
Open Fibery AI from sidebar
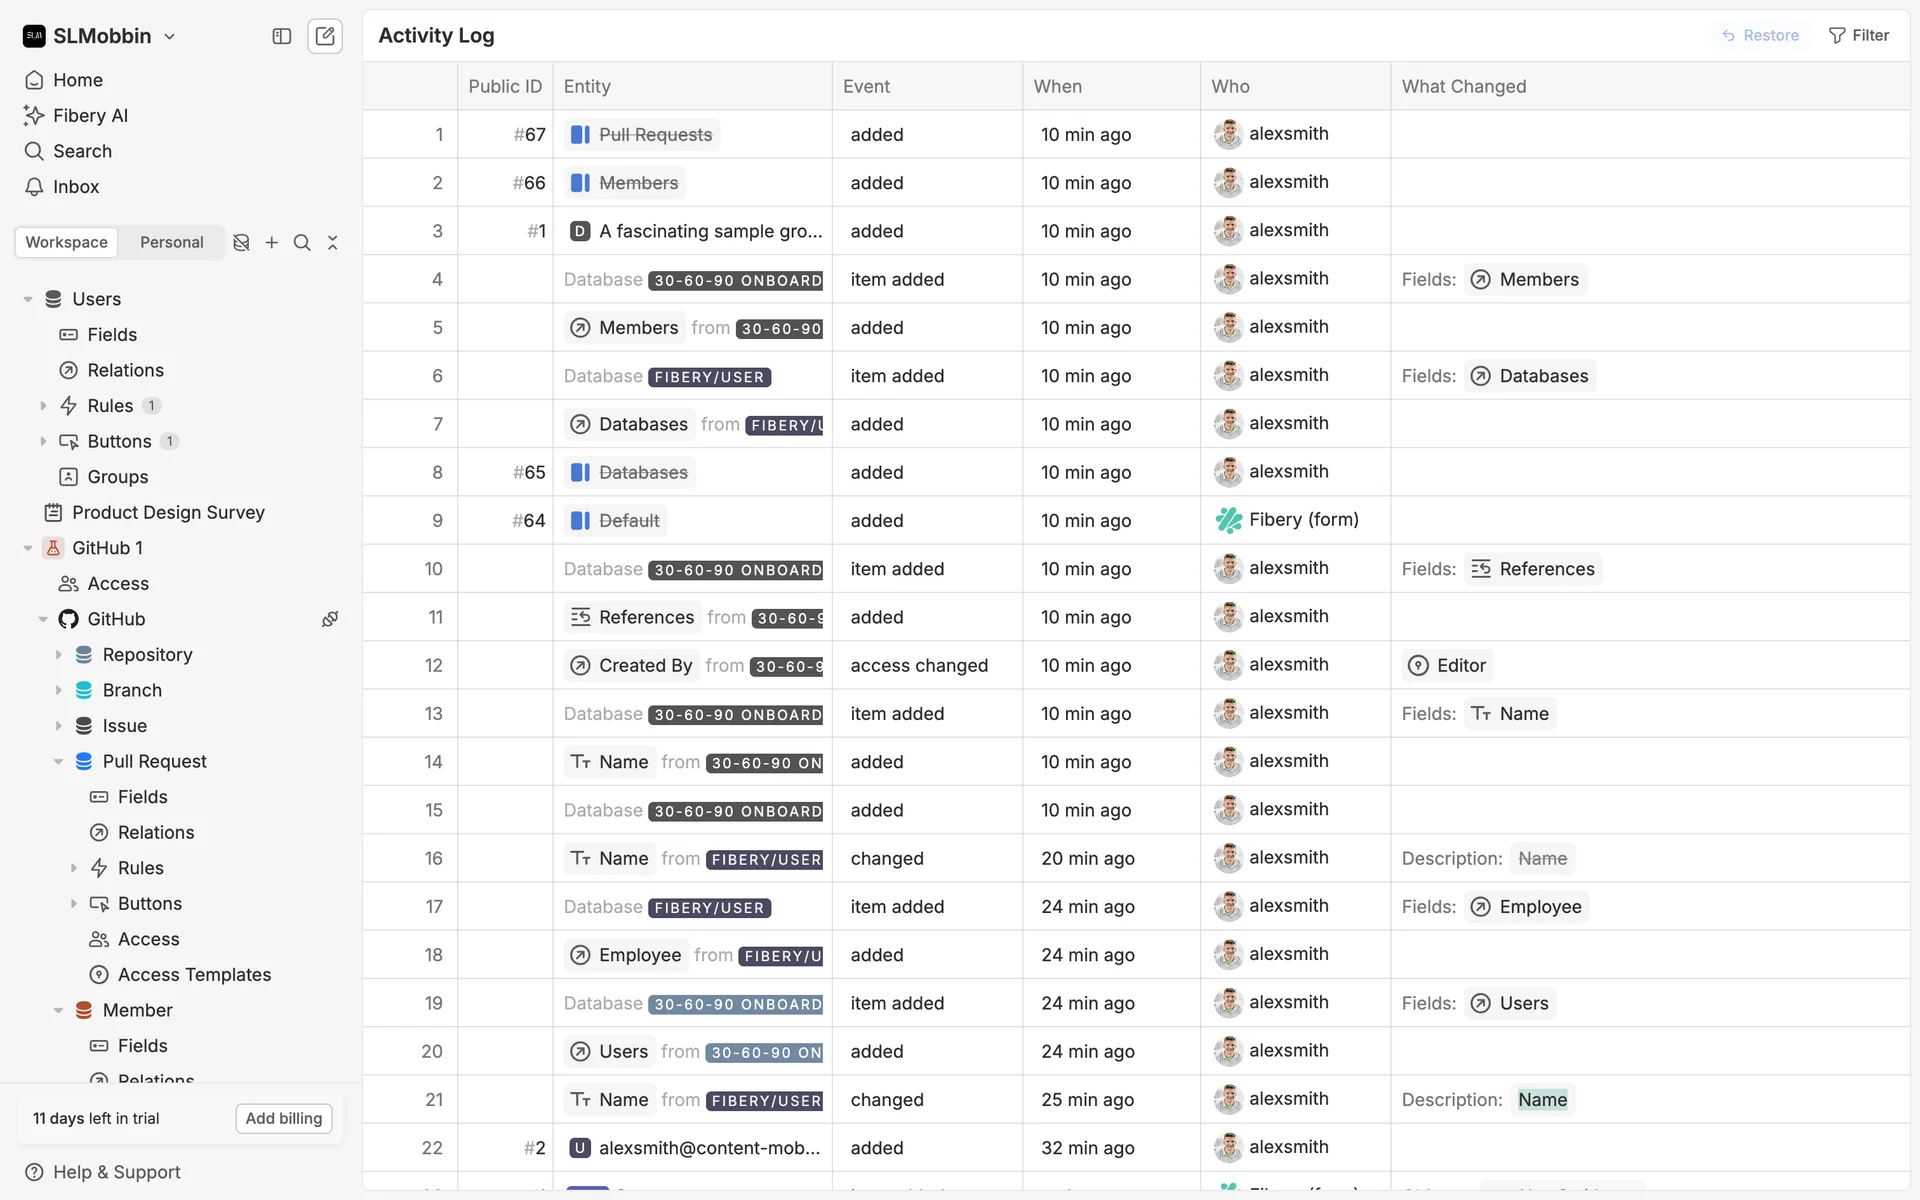click(90, 115)
